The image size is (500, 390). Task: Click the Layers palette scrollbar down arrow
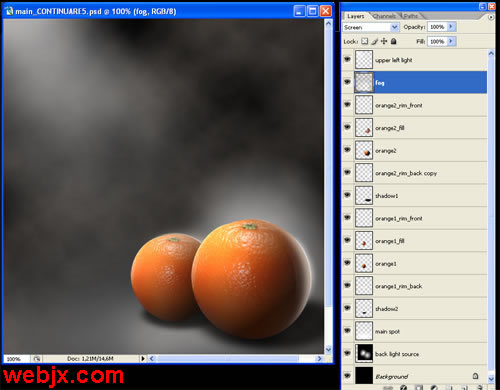pos(491,379)
